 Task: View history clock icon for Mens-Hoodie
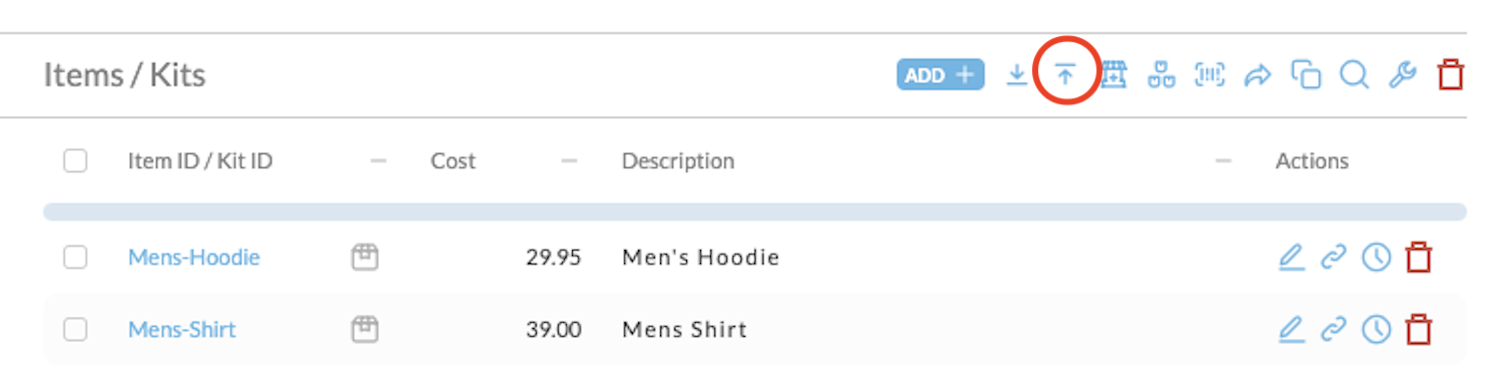tap(1377, 258)
